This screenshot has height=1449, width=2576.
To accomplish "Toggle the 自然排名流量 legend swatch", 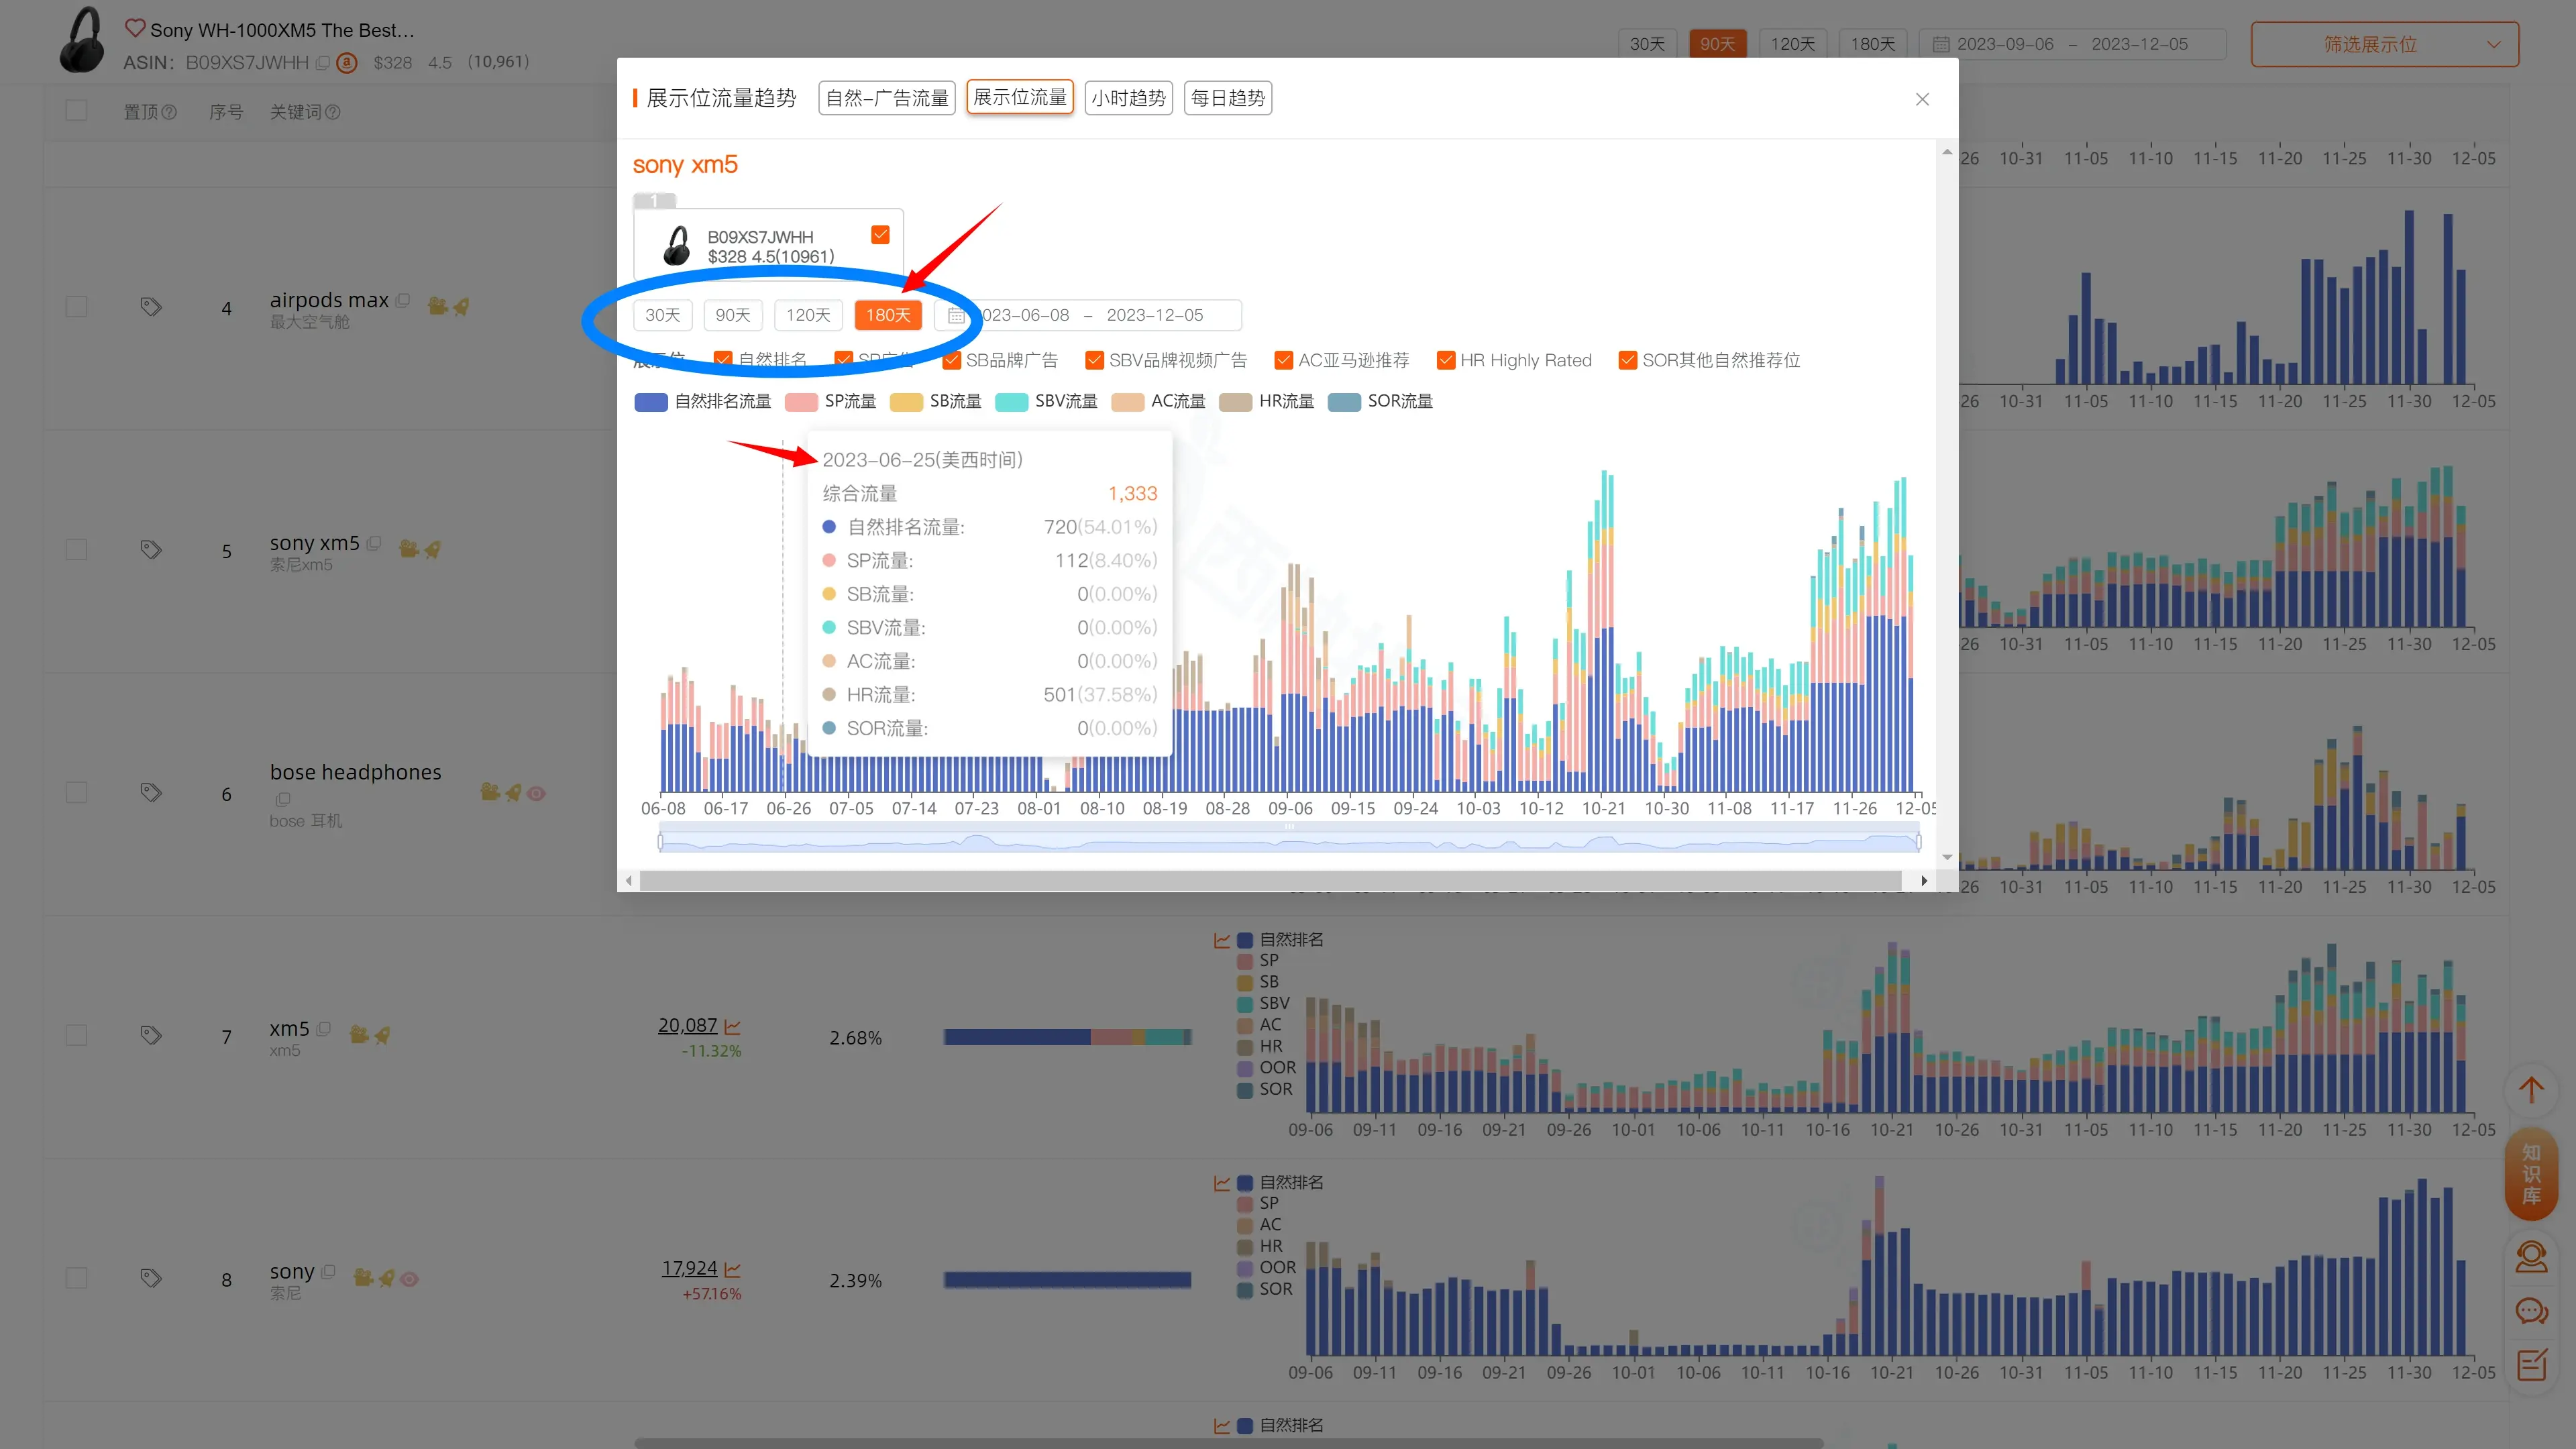I will coord(651,402).
